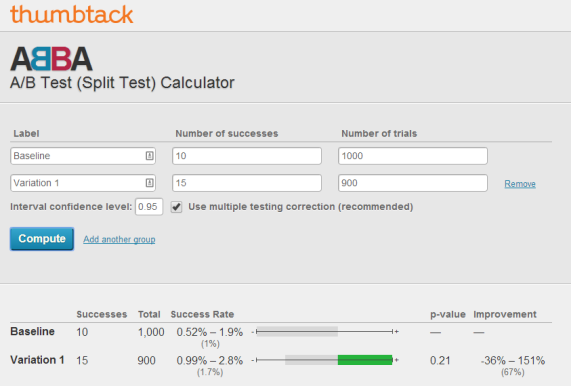Image resolution: width=571 pixels, height=386 pixels.
Task: Click Add another group link
Action: (x=119, y=239)
